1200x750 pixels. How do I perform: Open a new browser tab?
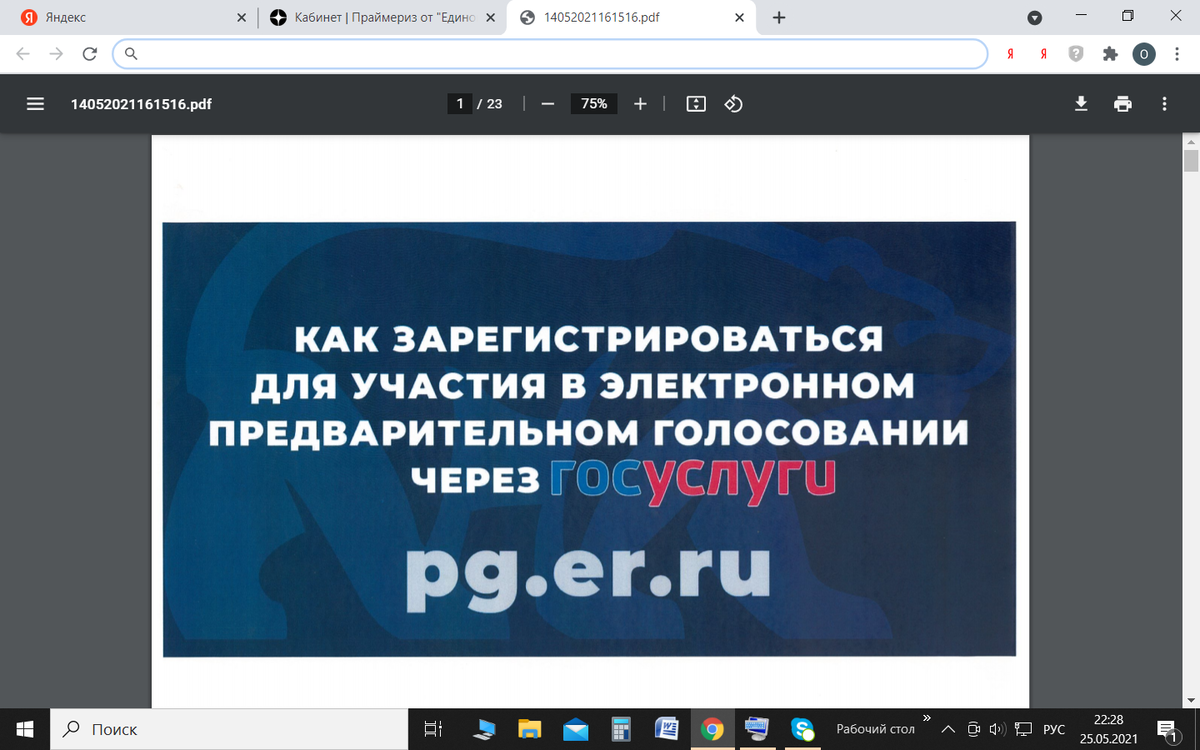click(x=779, y=17)
